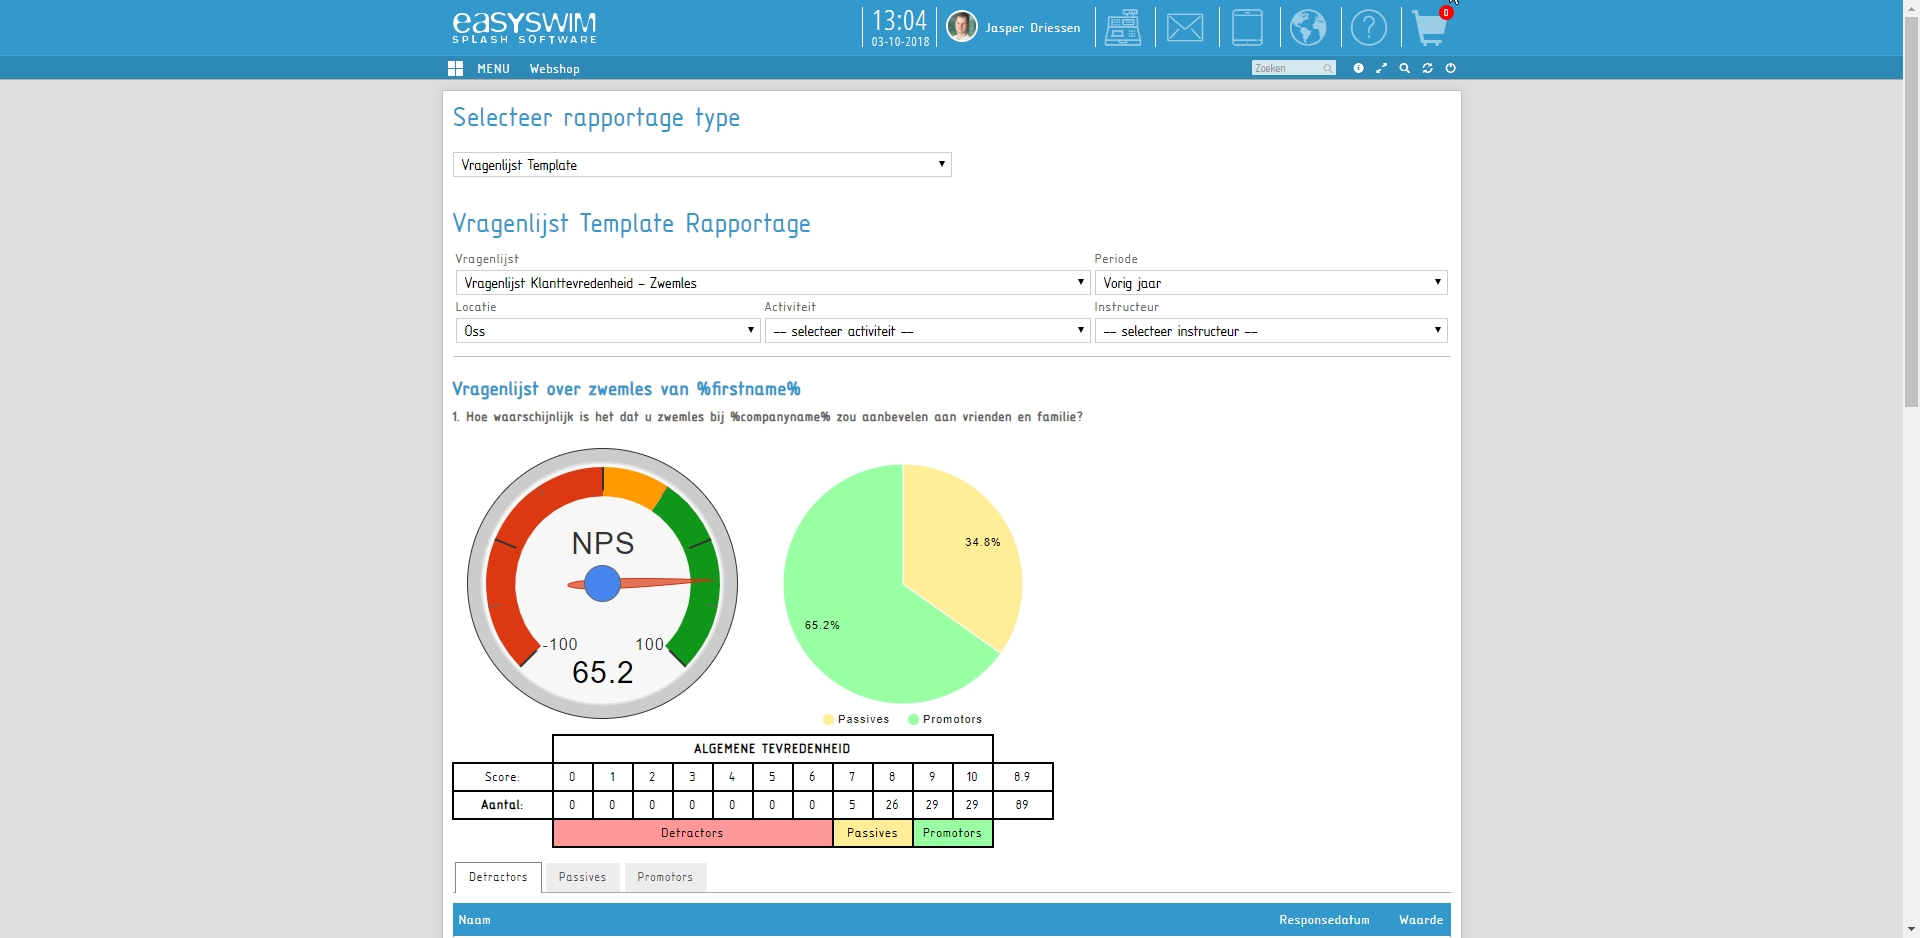Screen dimensions: 1920x938
Task: Expand the selecteer activiteit dropdown
Action: click(926, 331)
